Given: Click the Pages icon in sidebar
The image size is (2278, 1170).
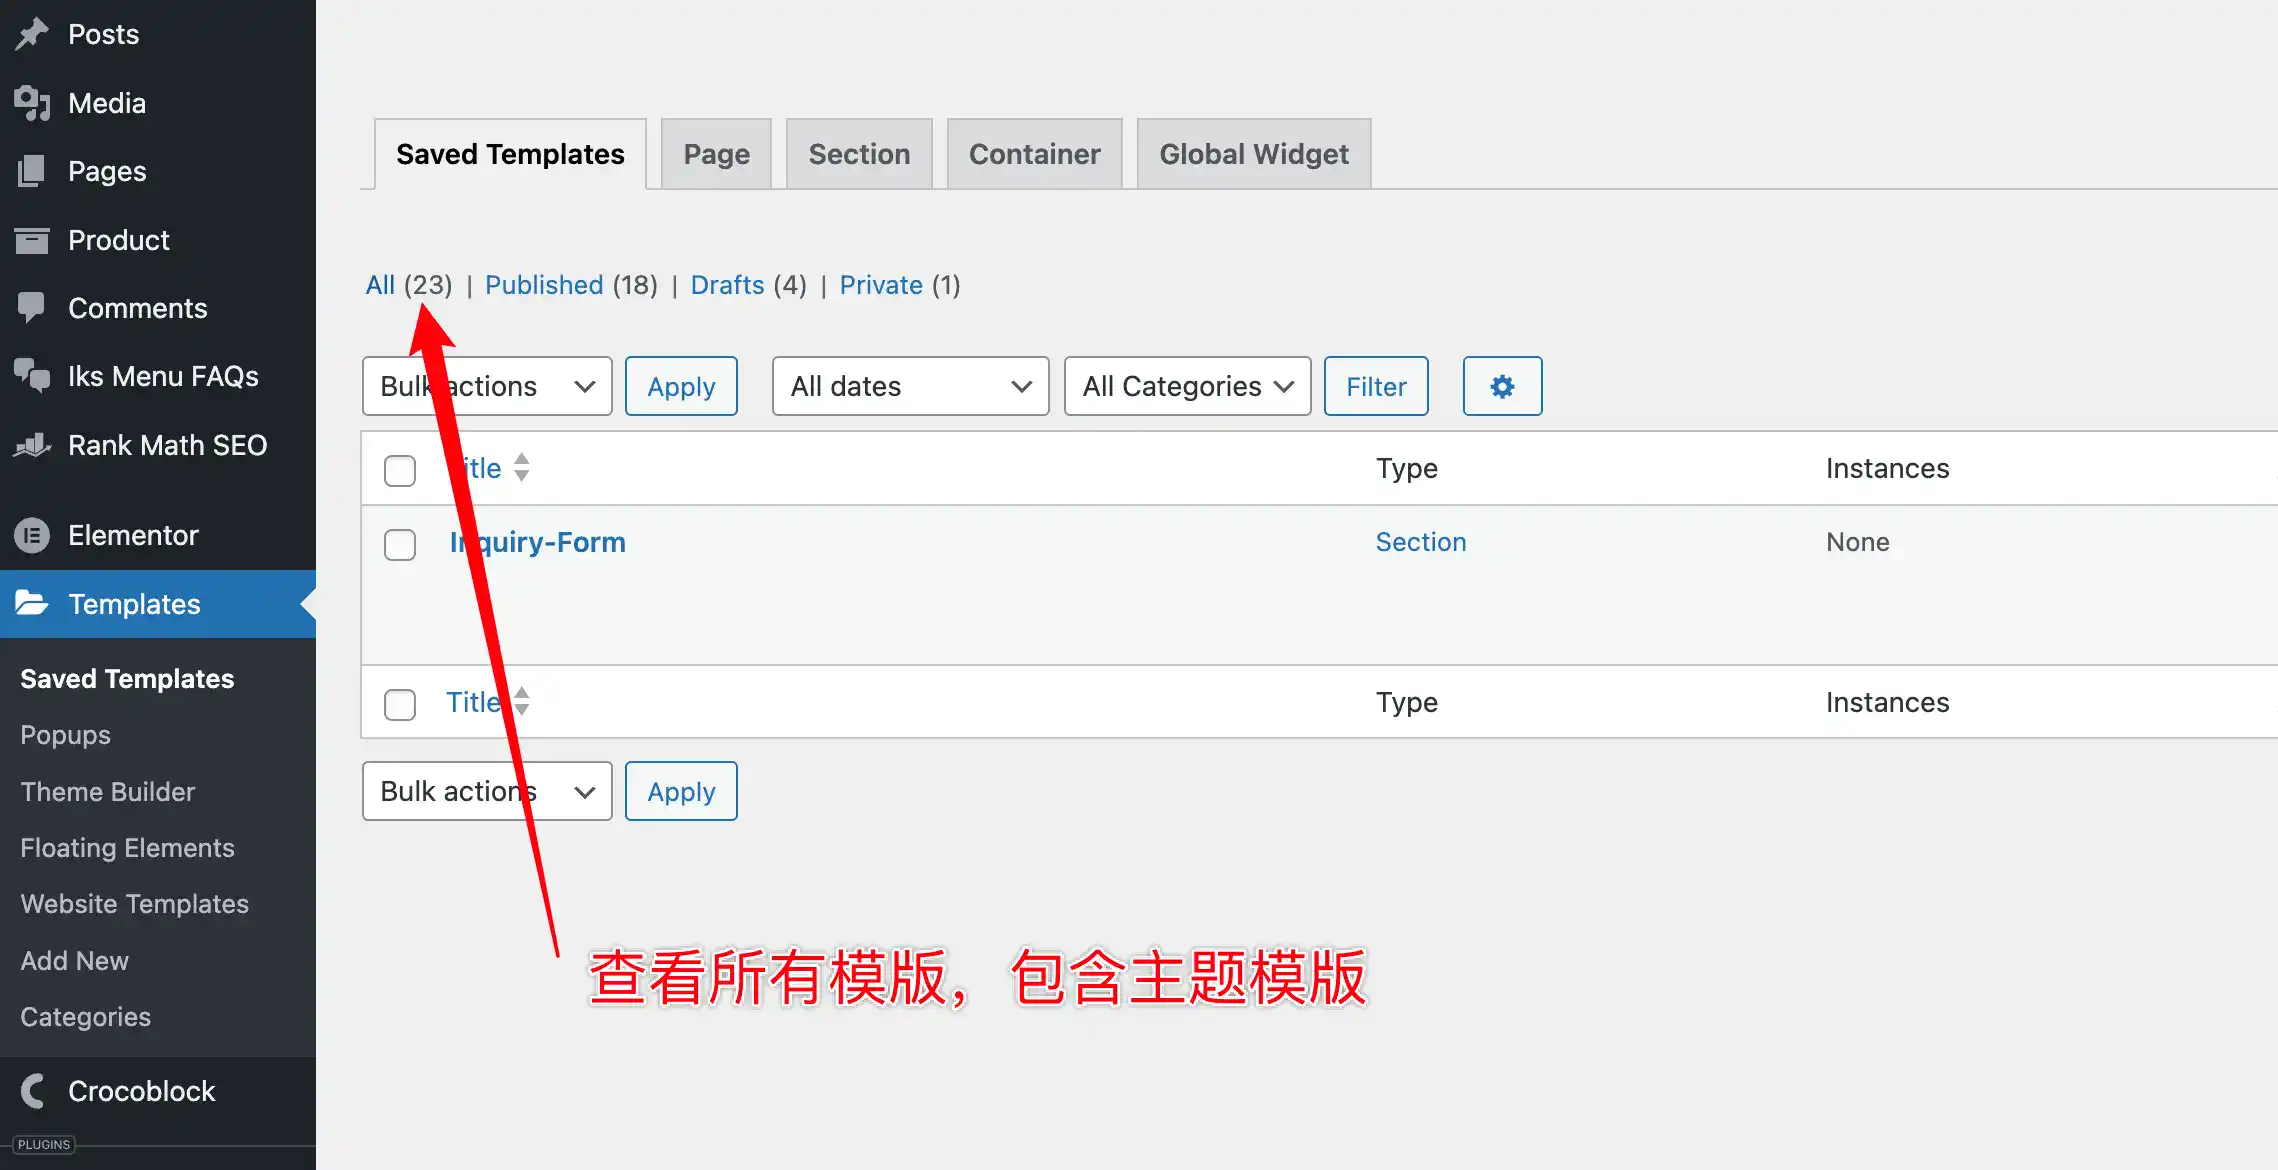Looking at the screenshot, I should pyautogui.click(x=32, y=171).
